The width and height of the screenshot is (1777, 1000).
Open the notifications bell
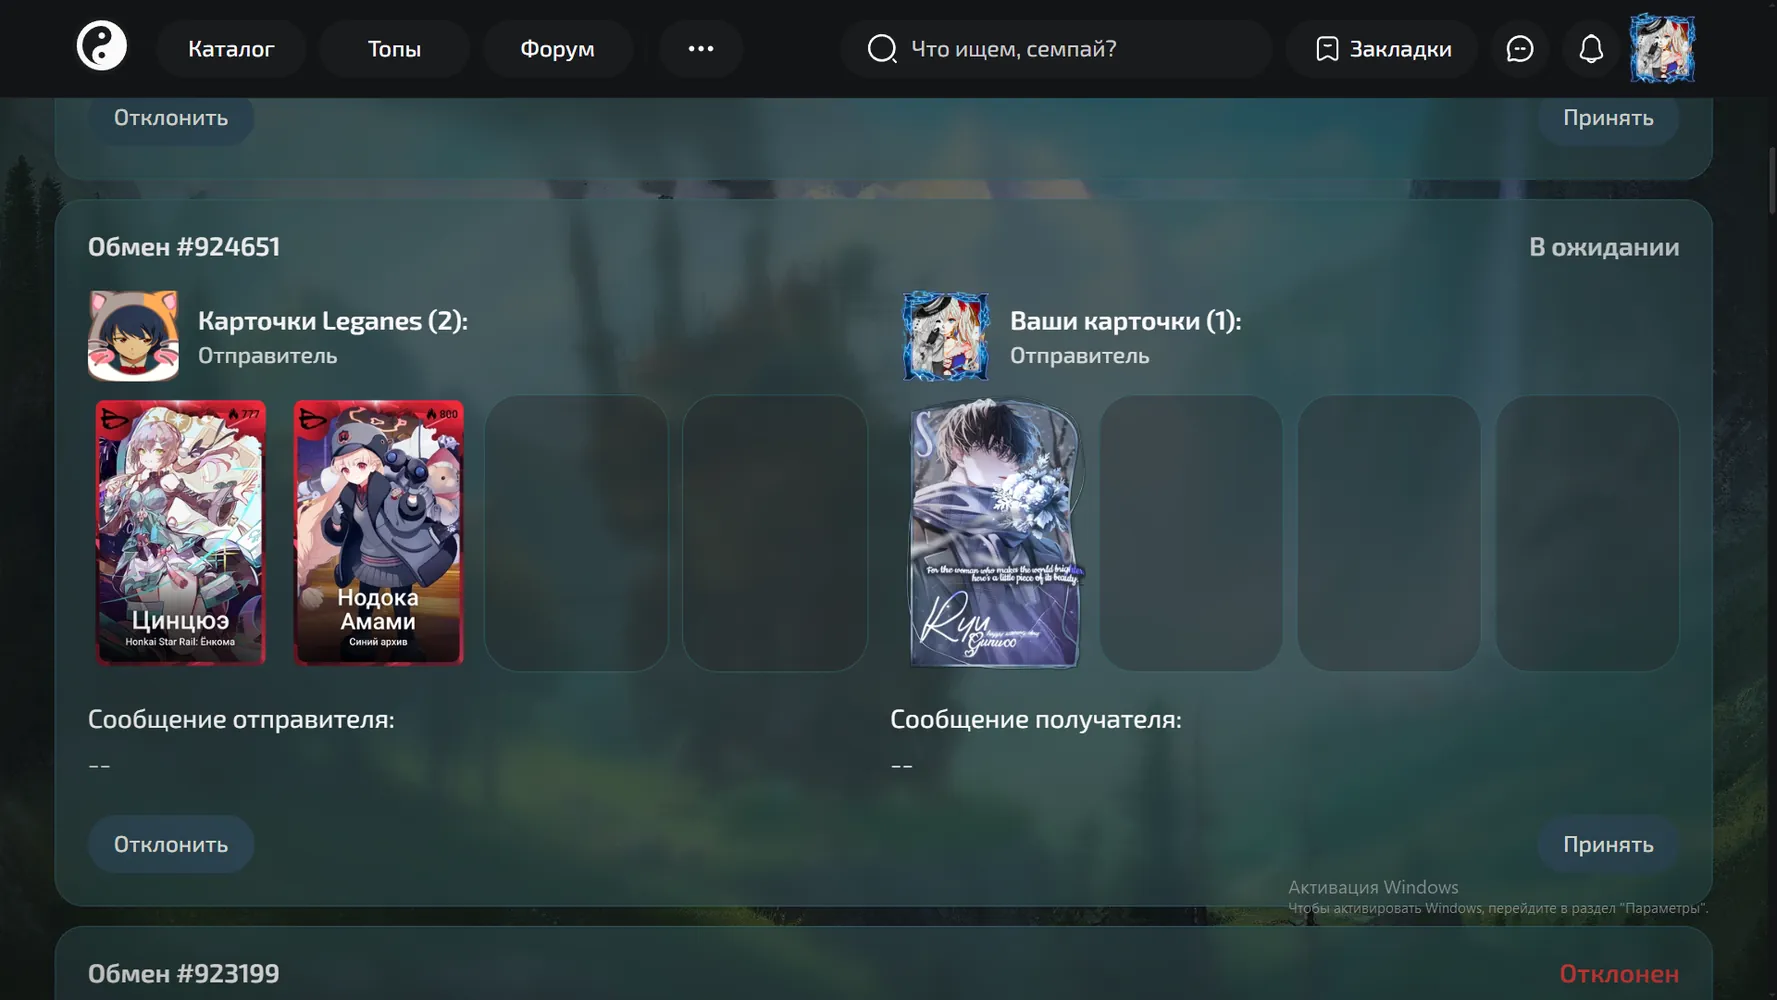[x=1591, y=48]
